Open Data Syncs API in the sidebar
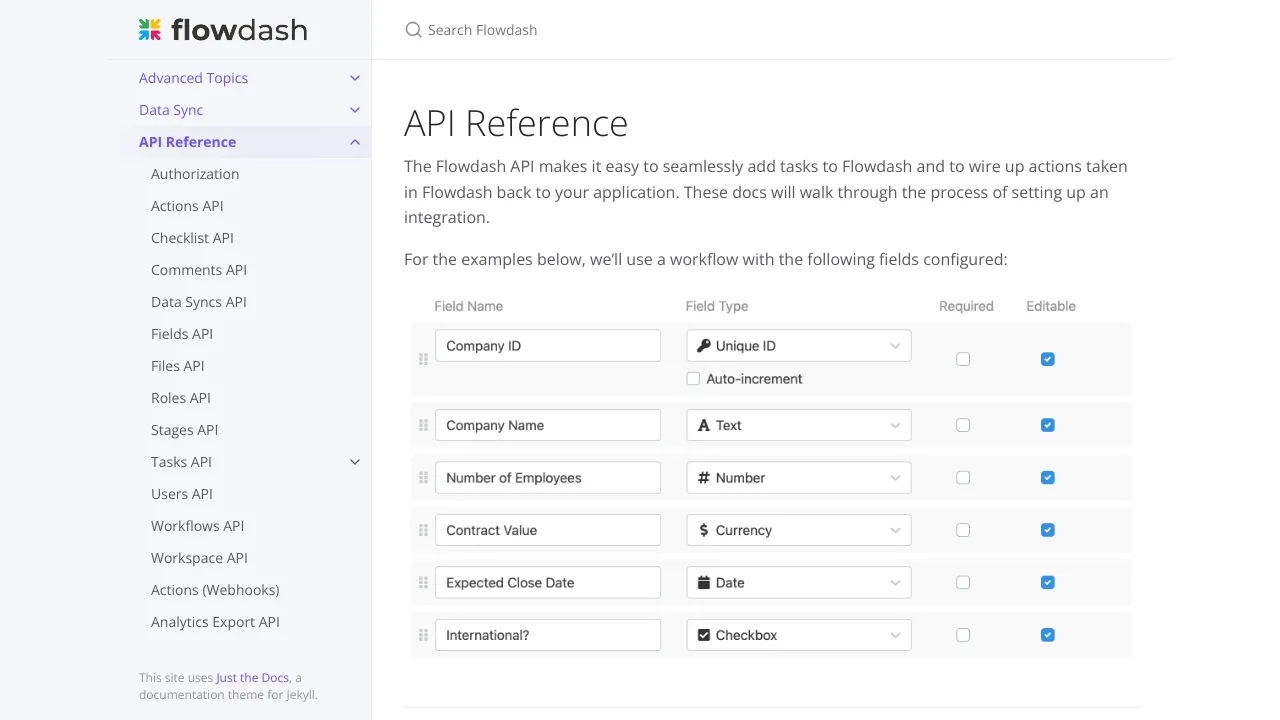The image size is (1280, 720). pyautogui.click(x=199, y=302)
